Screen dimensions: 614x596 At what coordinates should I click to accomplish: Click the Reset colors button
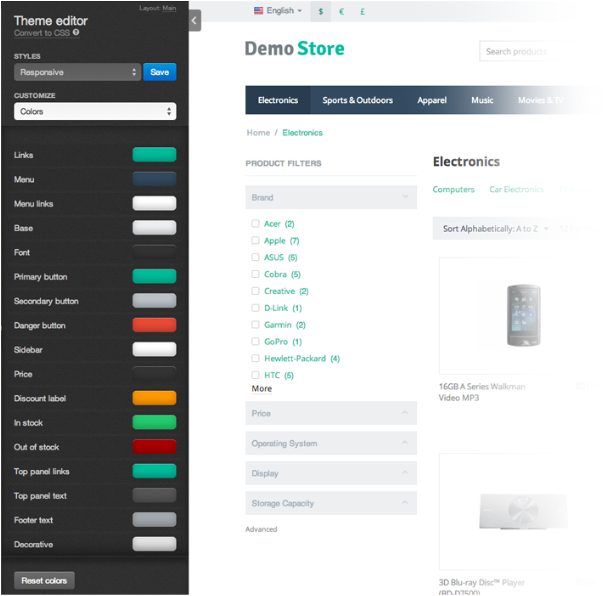pyautogui.click(x=44, y=580)
